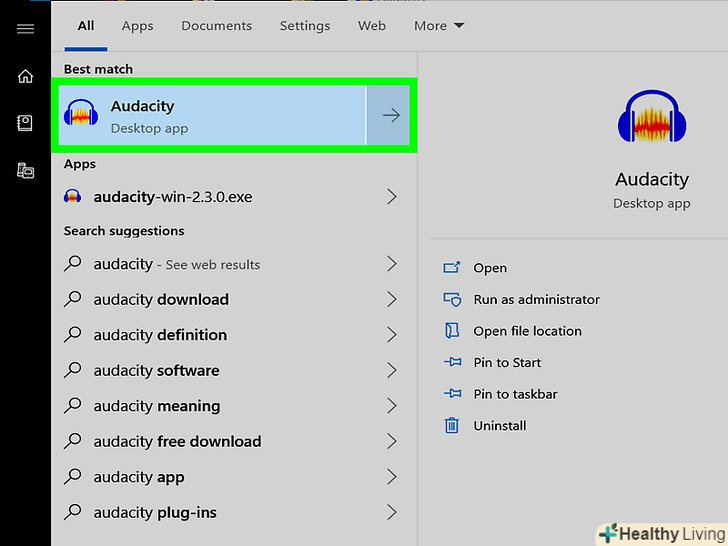Click the search icon beside "audacity plug-ins"

coord(72,512)
